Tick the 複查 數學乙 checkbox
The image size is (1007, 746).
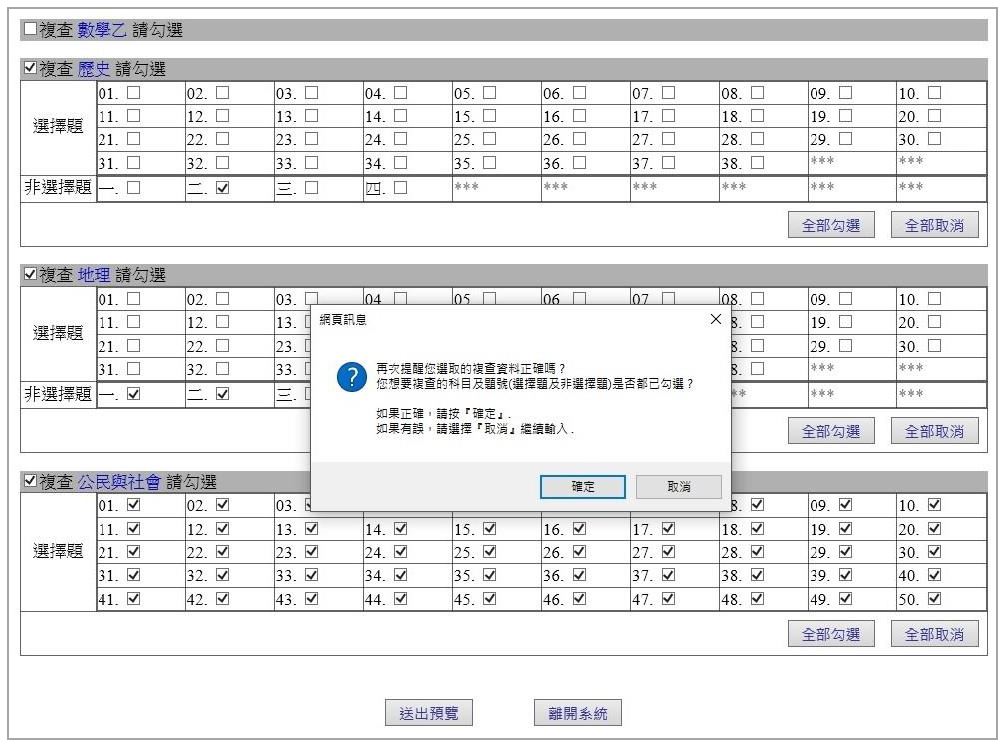(x=30, y=30)
